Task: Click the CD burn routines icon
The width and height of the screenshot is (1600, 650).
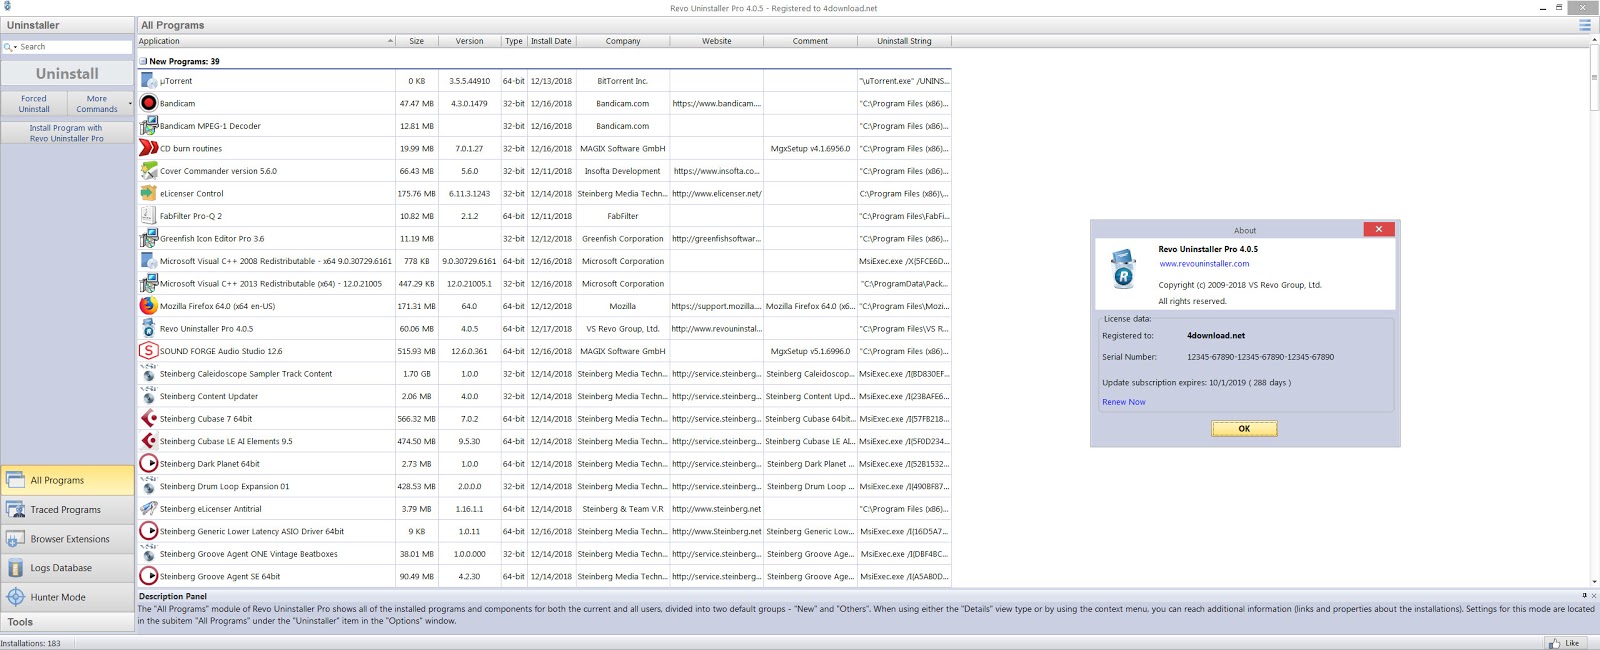Action: [x=148, y=148]
